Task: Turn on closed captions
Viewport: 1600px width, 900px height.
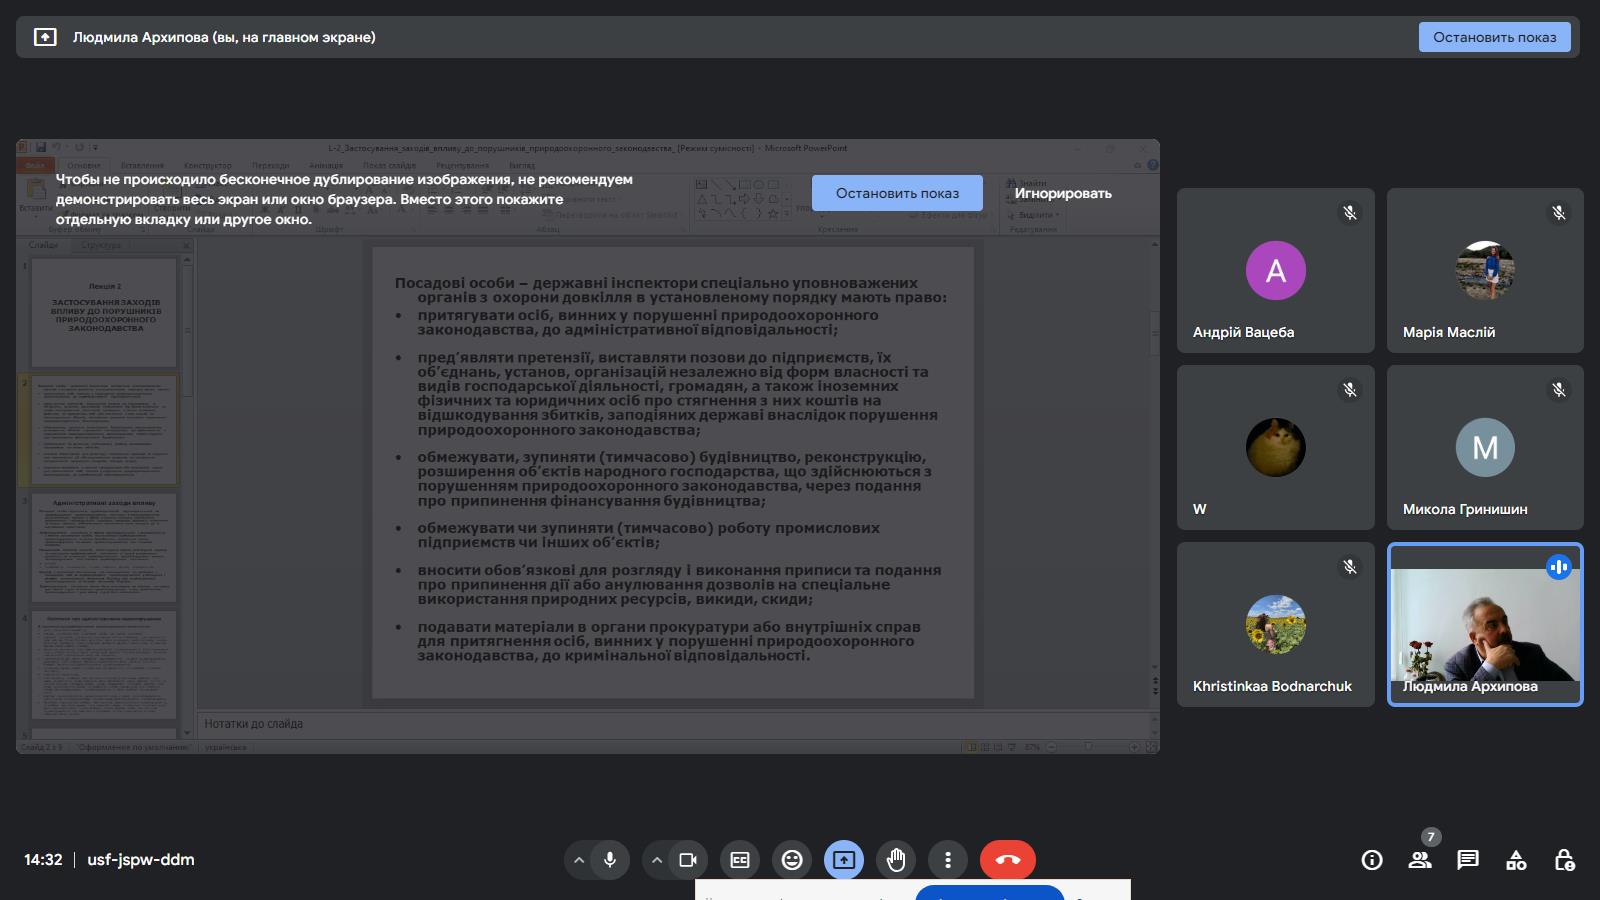Action: [x=740, y=859]
